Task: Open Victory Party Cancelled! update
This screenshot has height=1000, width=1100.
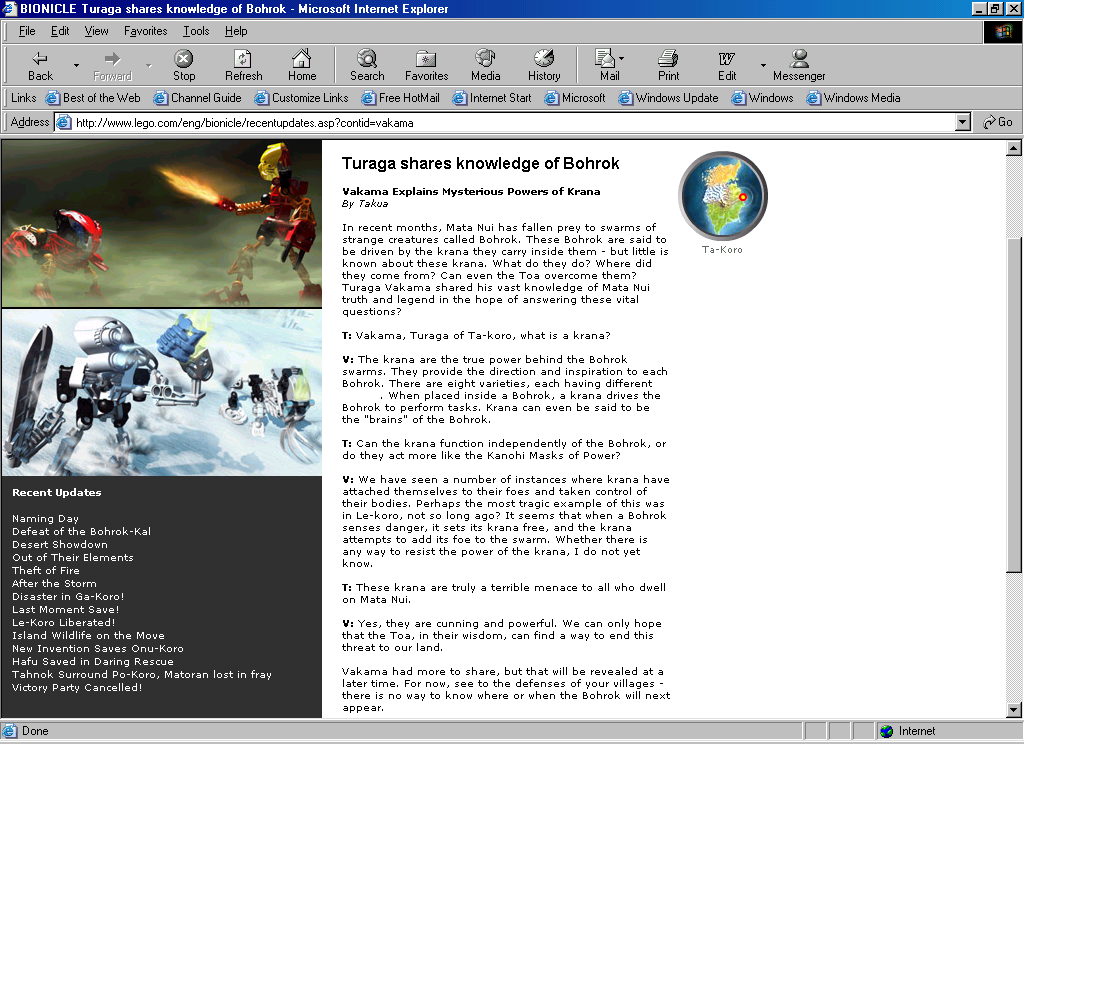Action: pyautogui.click(x=77, y=687)
